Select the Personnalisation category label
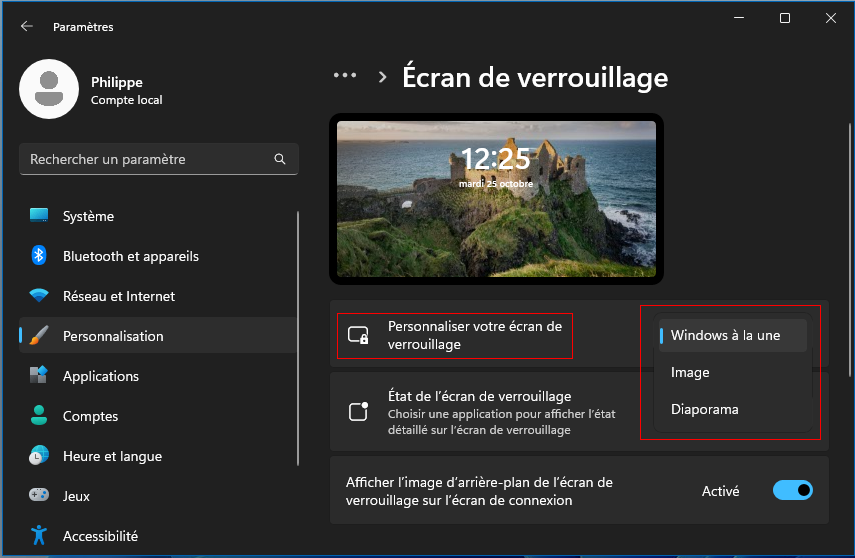855x558 pixels. pyautogui.click(x=113, y=336)
